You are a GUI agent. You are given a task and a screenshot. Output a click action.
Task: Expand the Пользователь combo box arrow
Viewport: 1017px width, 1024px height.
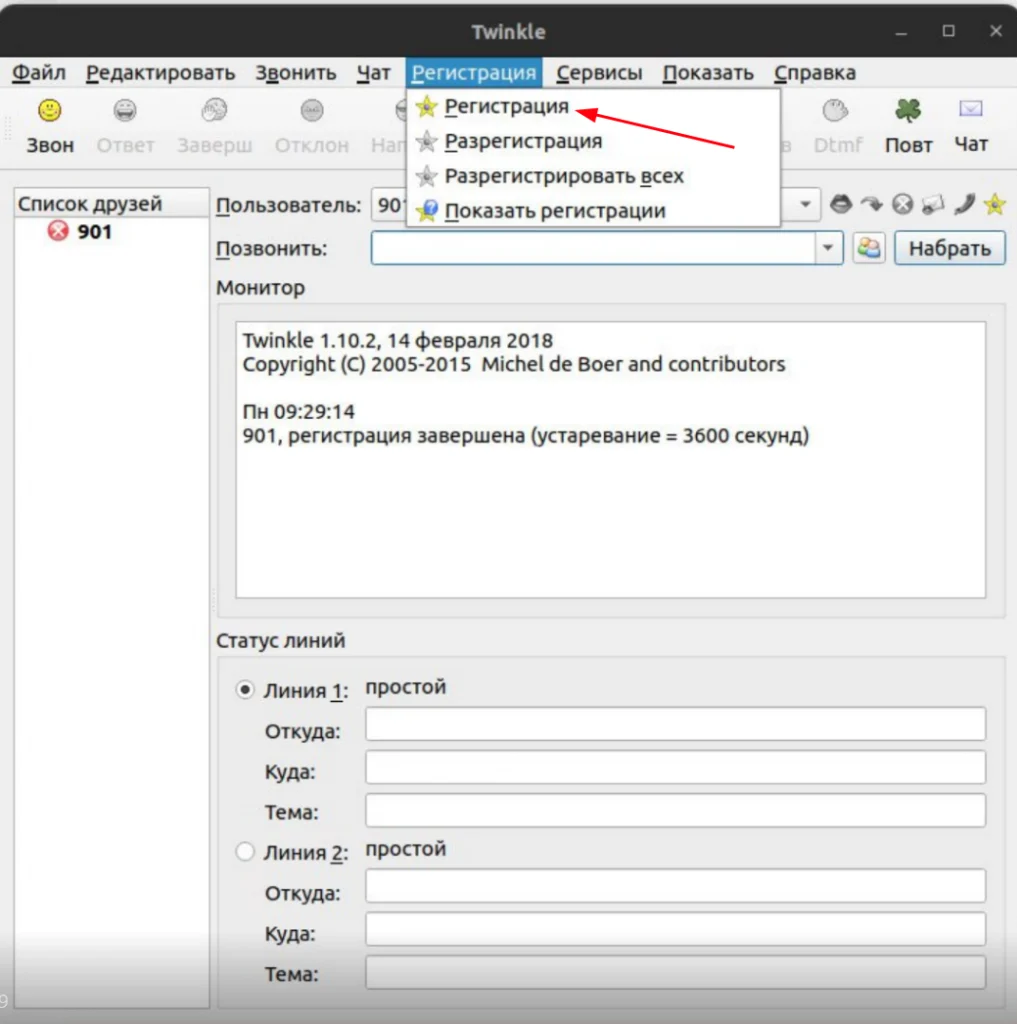(x=805, y=204)
